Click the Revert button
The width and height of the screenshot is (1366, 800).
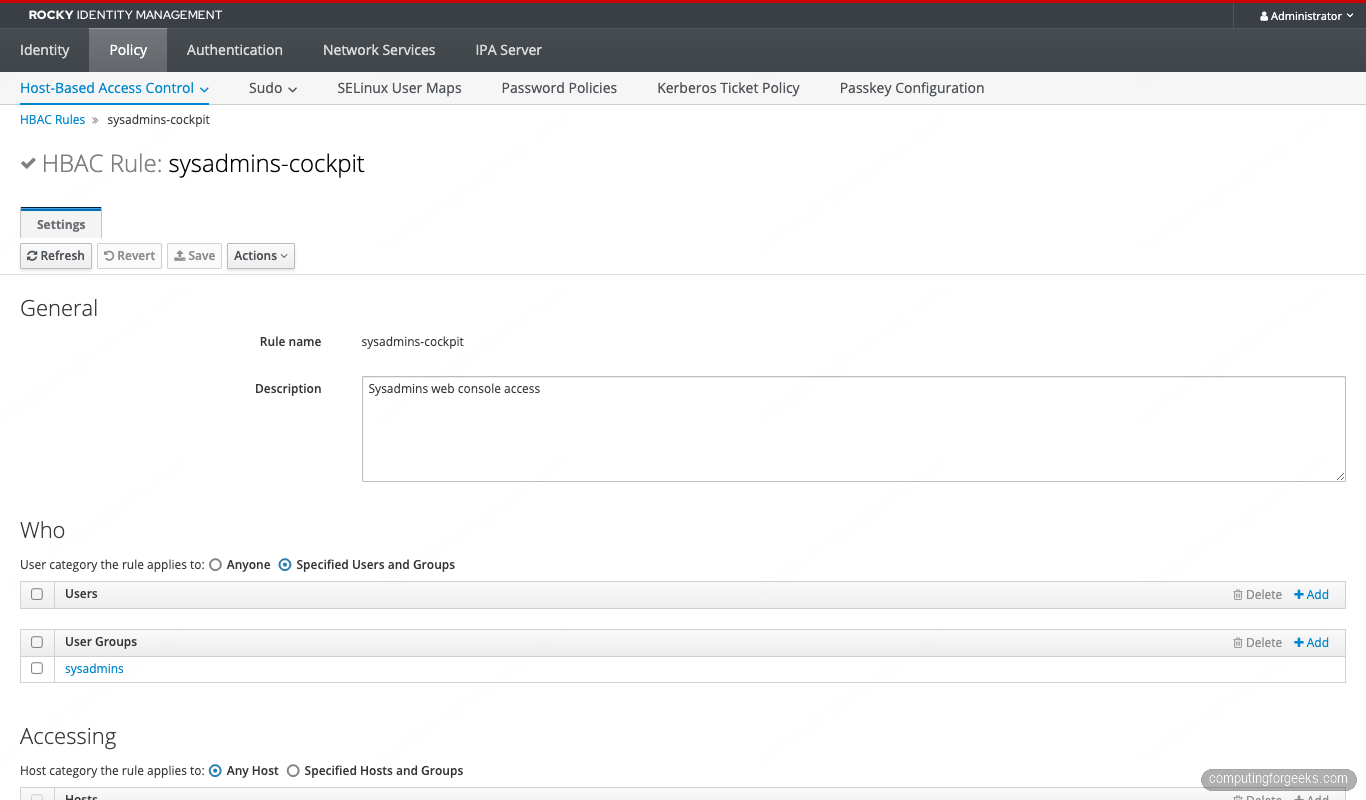click(x=129, y=256)
